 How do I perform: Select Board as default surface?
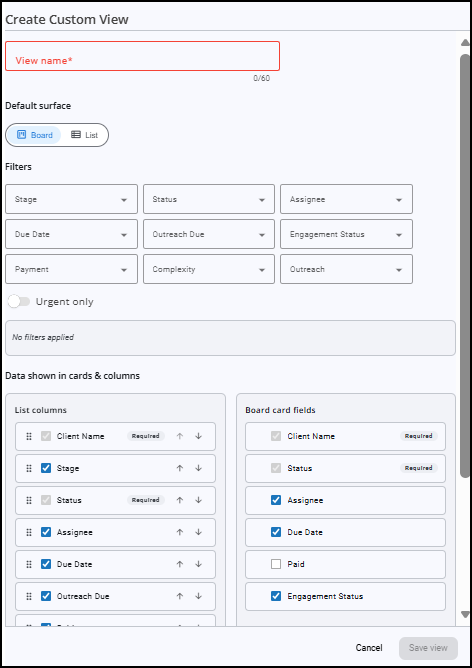(35, 135)
